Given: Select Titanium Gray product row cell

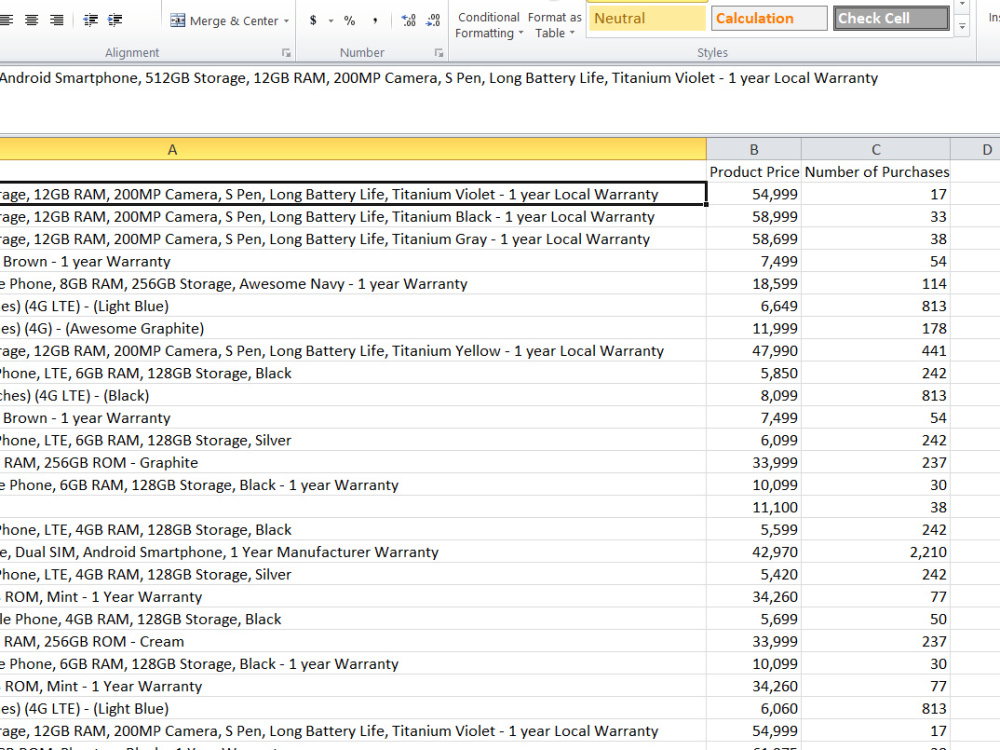Looking at the screenshot, I should [353, 239].
